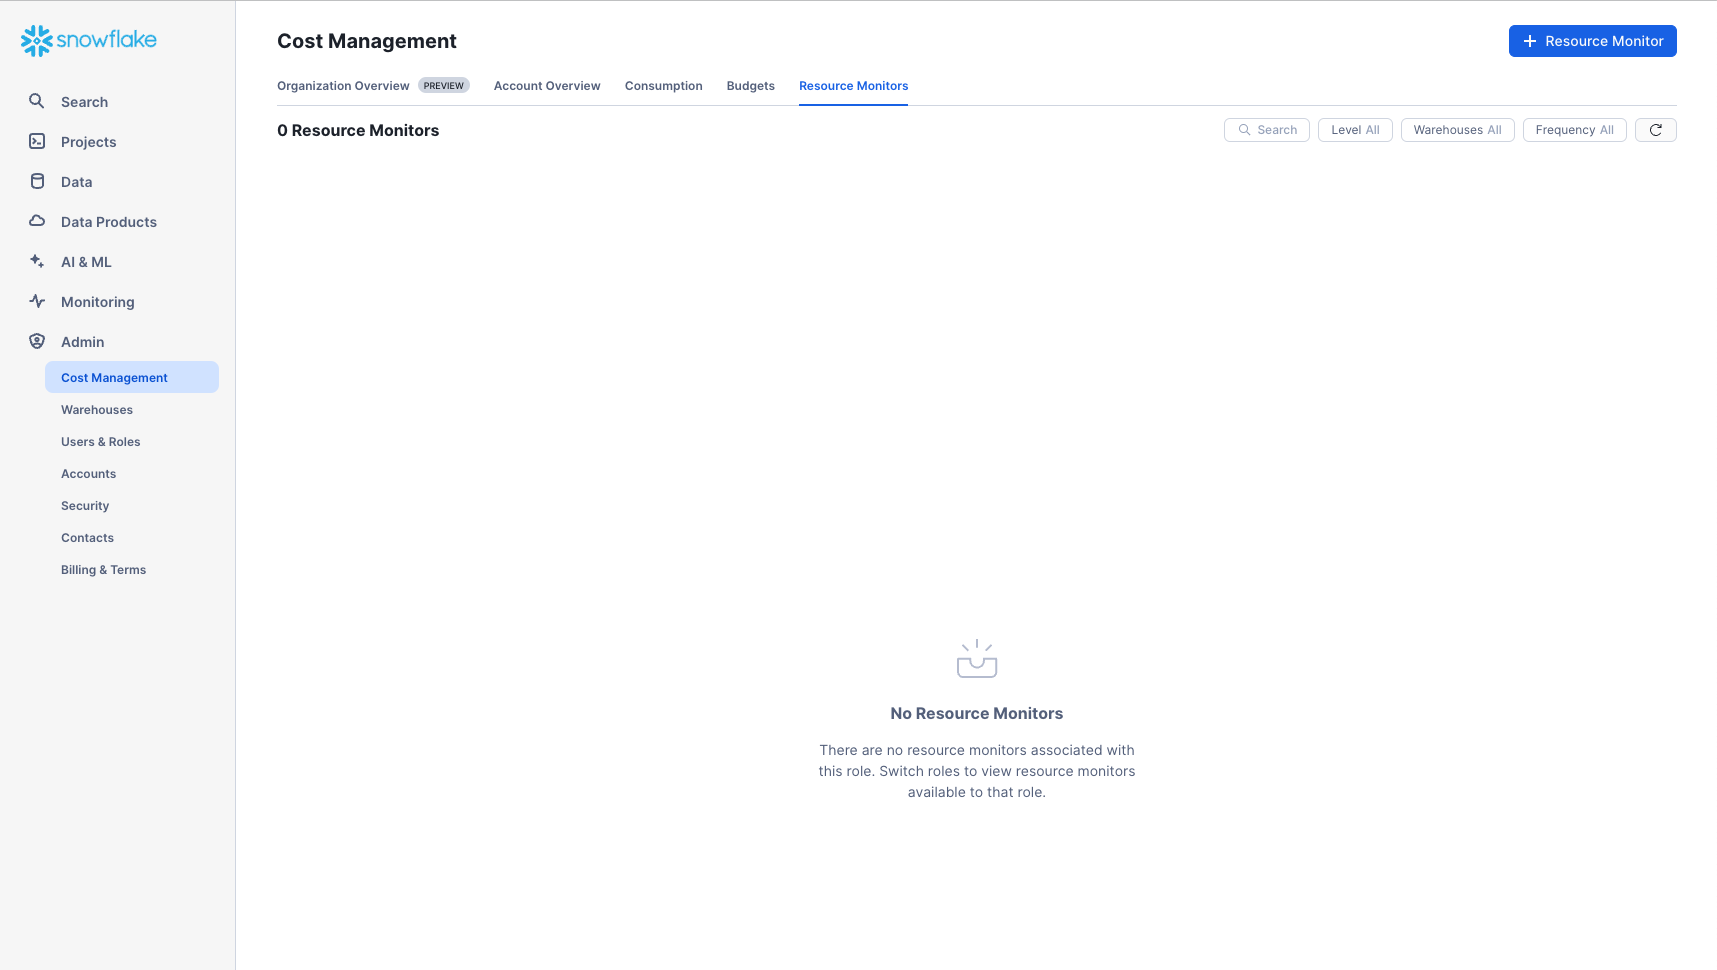Click the Search resource monitors field
The image size is (1717, 970).
[x=1266, y=129]
